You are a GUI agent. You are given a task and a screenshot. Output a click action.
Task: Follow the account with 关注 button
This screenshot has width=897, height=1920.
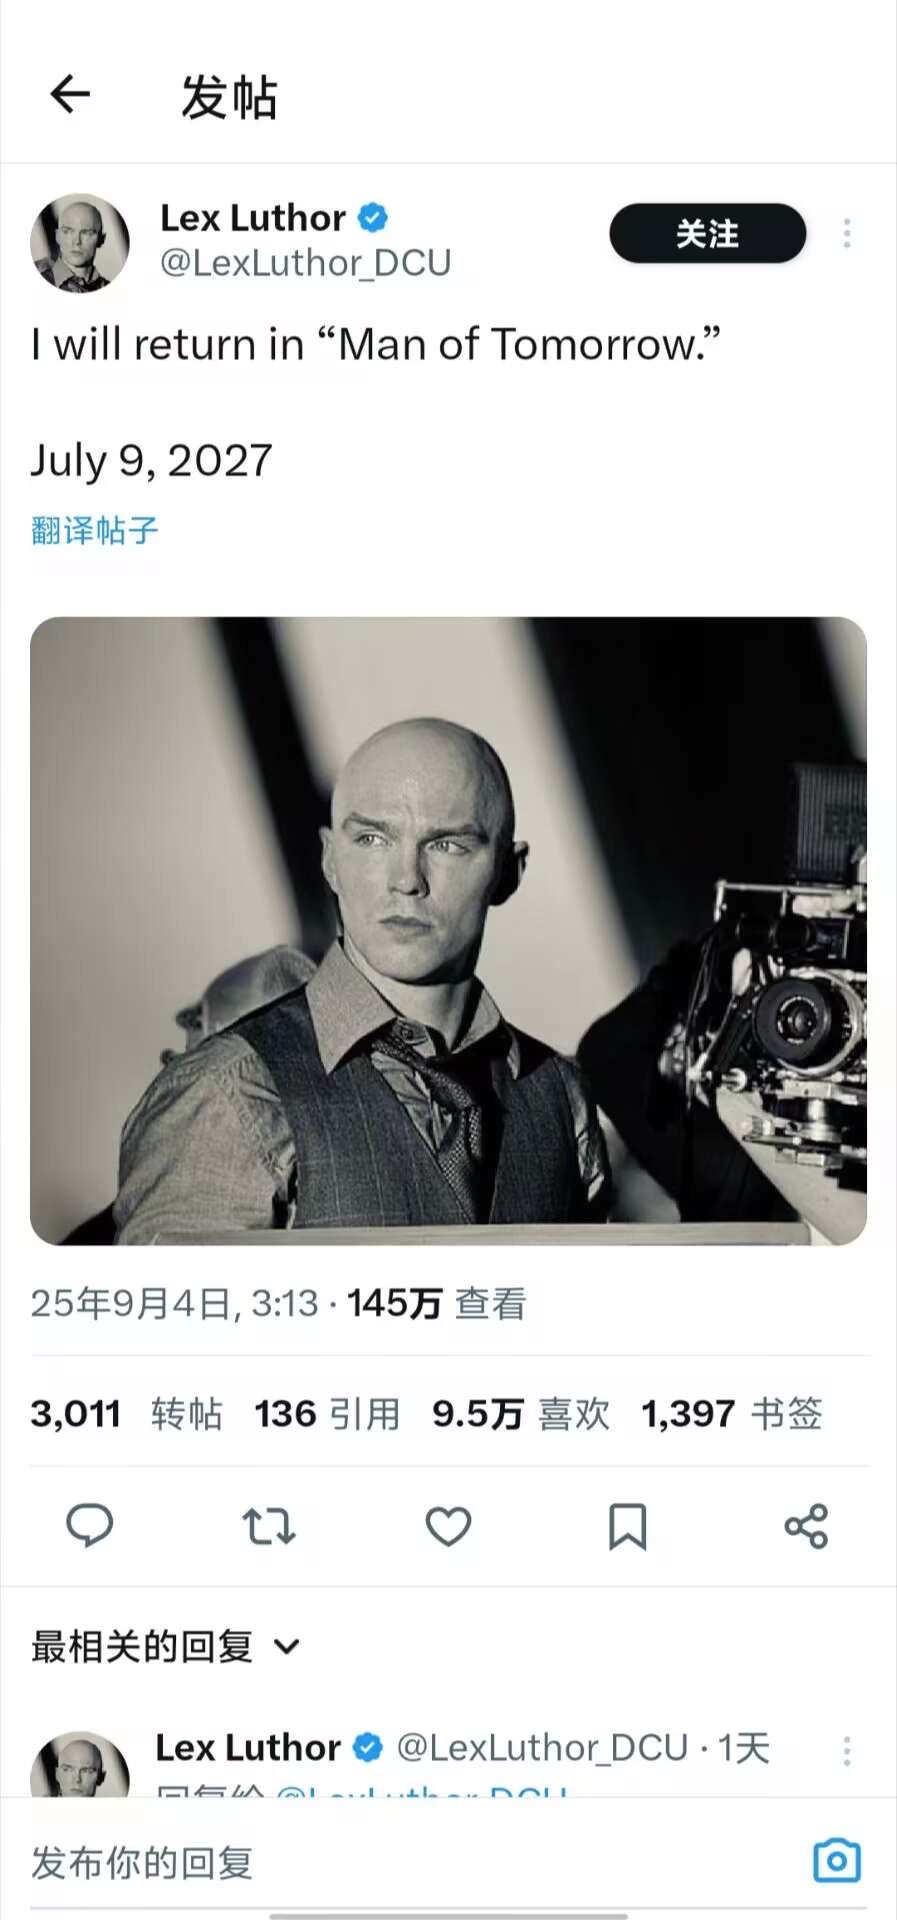[708, 233]
